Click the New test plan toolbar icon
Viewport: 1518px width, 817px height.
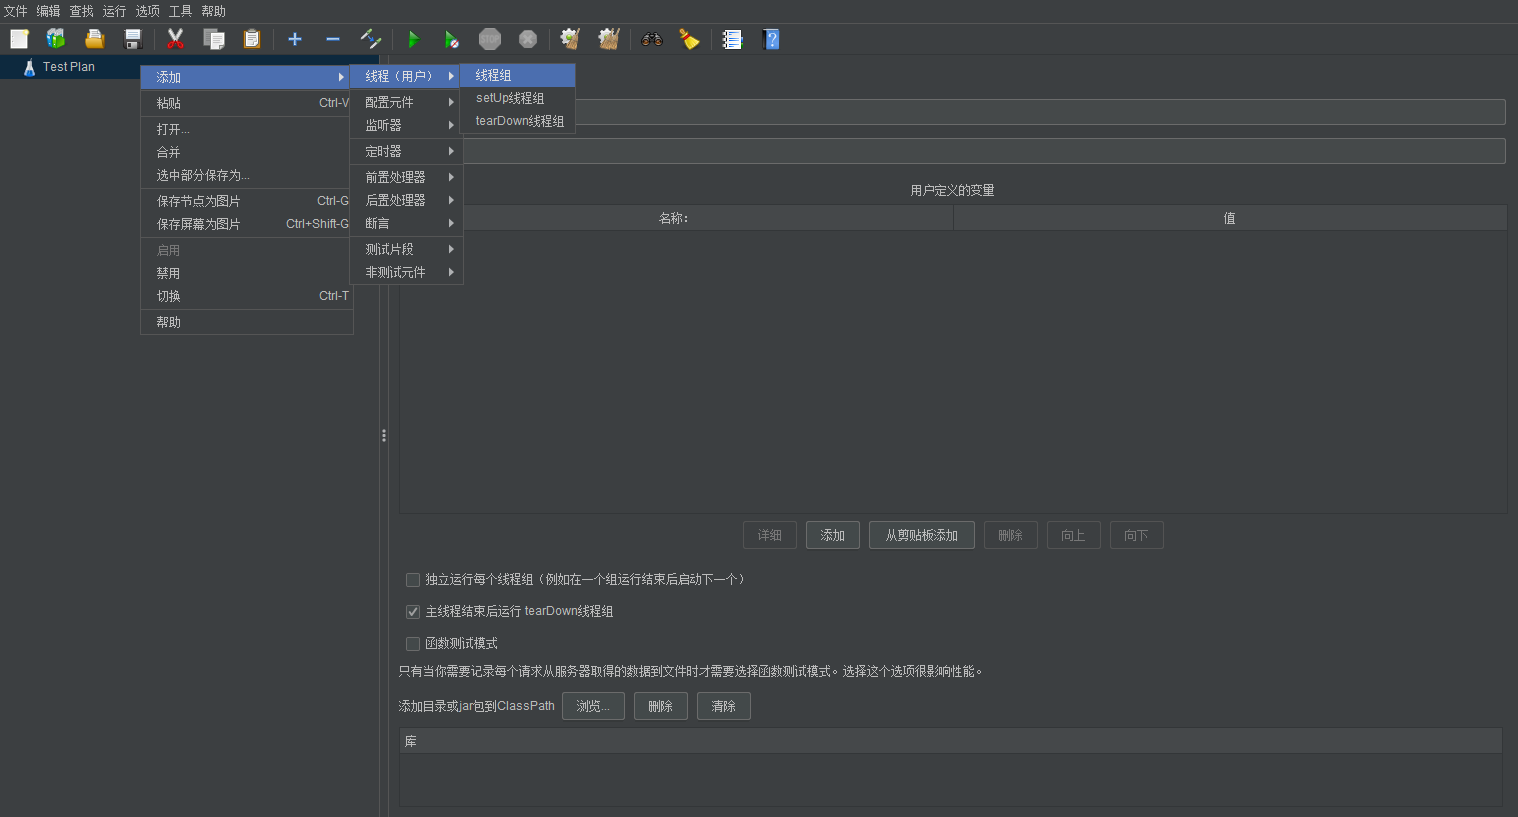coord(20,39)
